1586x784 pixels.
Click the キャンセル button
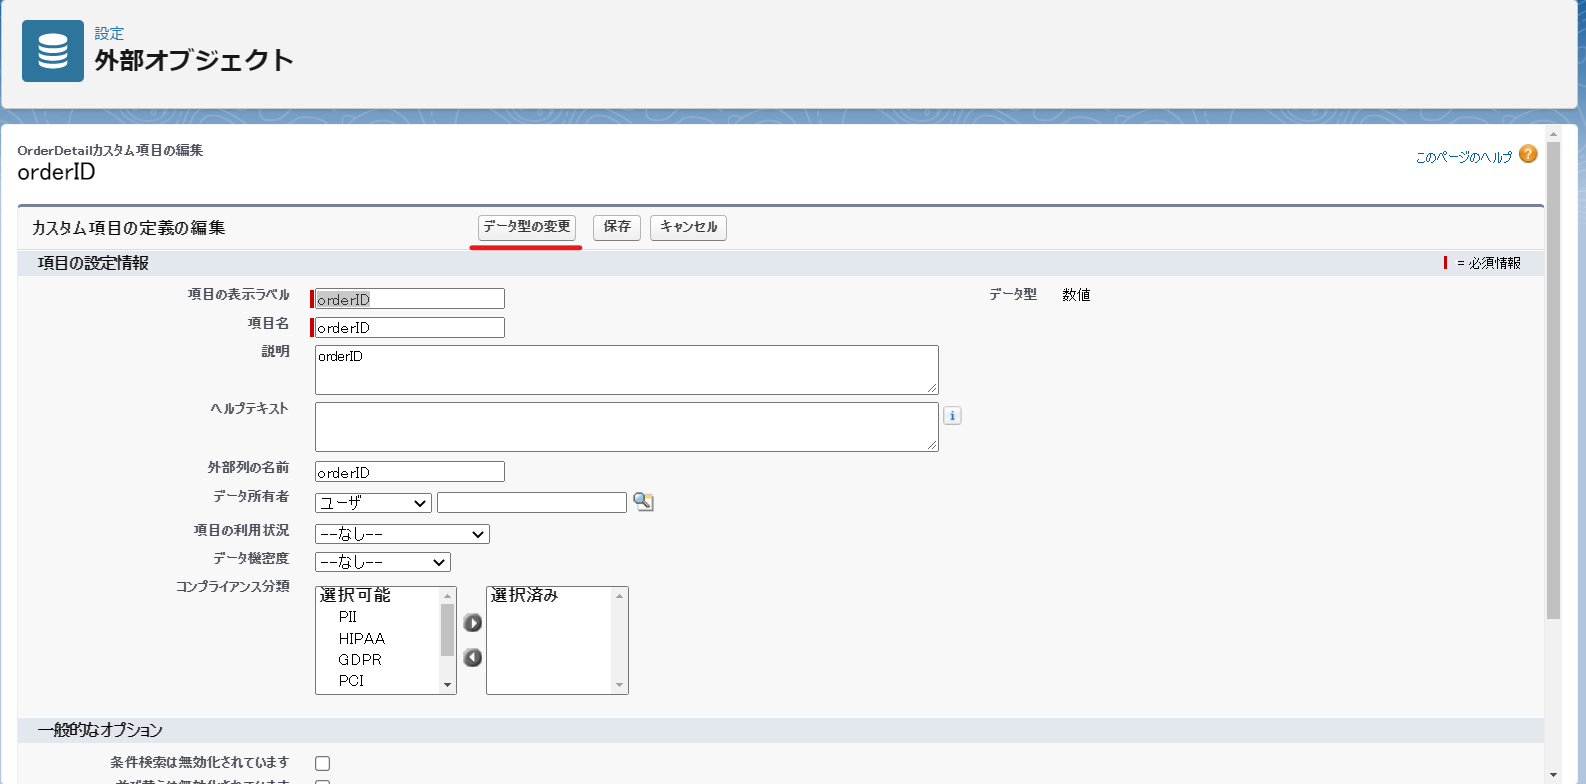[688, 227]
